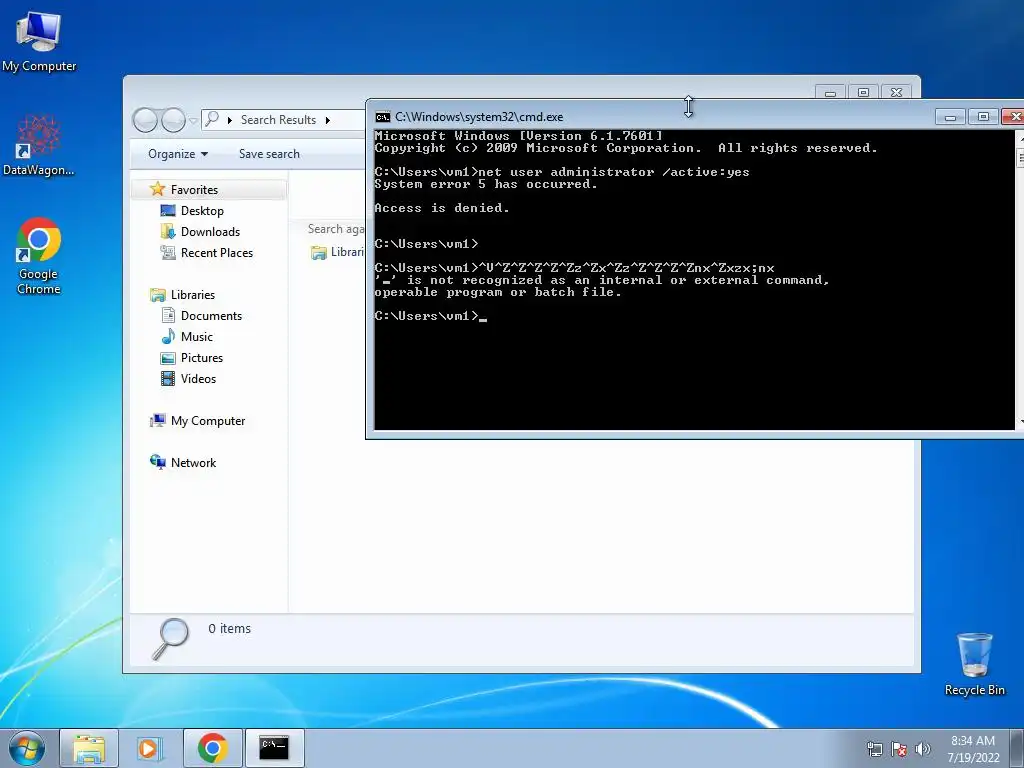Go back in Explorer window
Screen dimensions: 1024x768
point(145,120)
